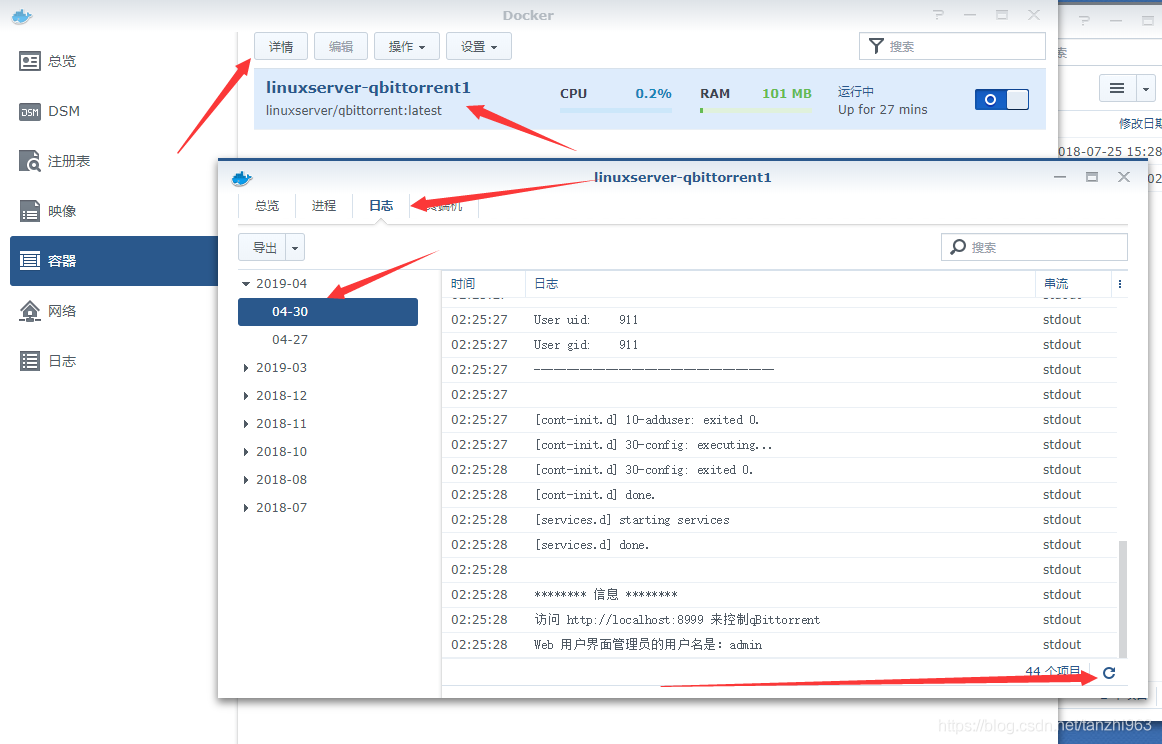Select log row '30-config: exited 0.'
This screenshot has width=1162, height=744.
pyautogui.click(x=780, y=470)
